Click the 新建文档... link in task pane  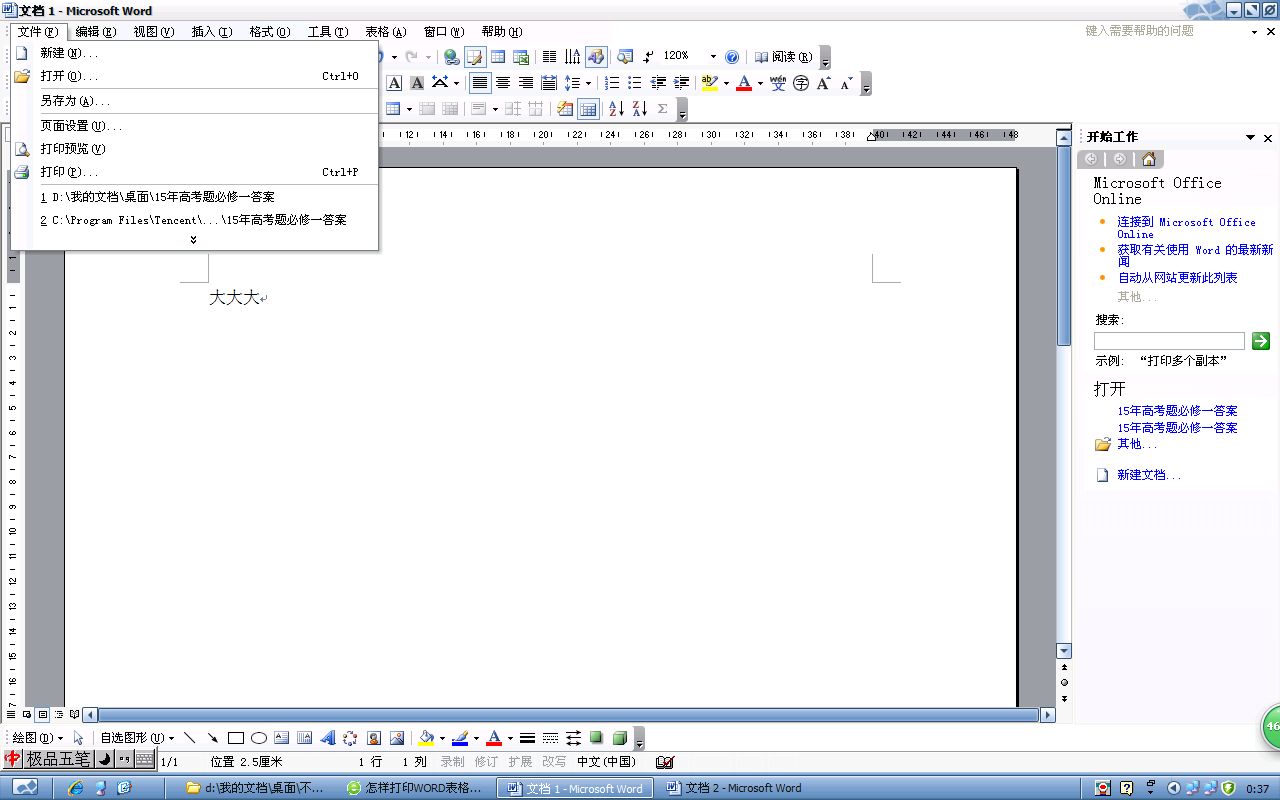[1149, 475]
